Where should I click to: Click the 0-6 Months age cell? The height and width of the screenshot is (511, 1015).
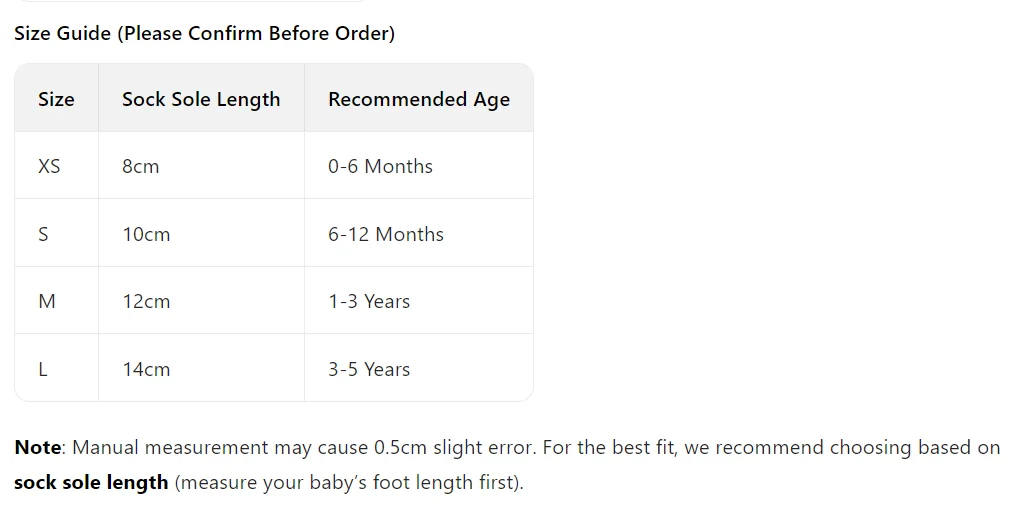[419, 166]
